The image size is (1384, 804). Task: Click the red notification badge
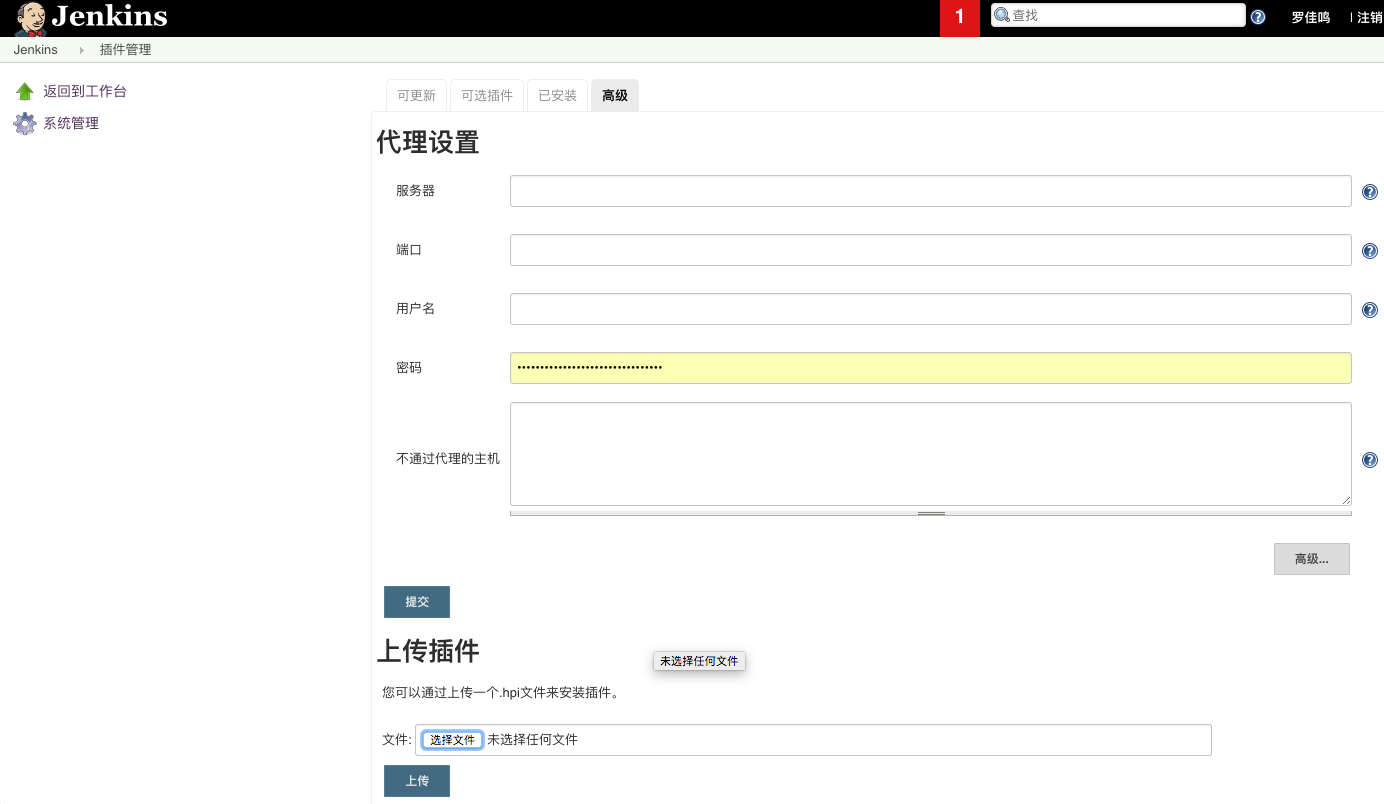click(959, 18)
